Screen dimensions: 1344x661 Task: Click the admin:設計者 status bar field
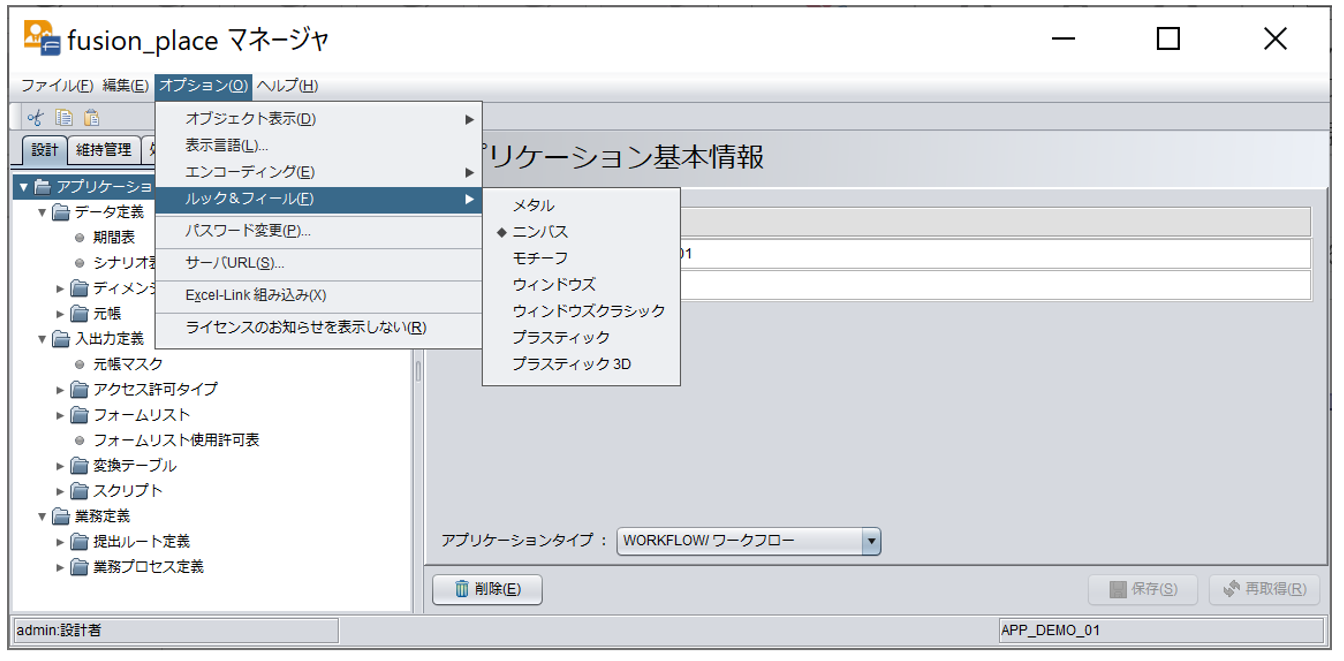point(175,631)
